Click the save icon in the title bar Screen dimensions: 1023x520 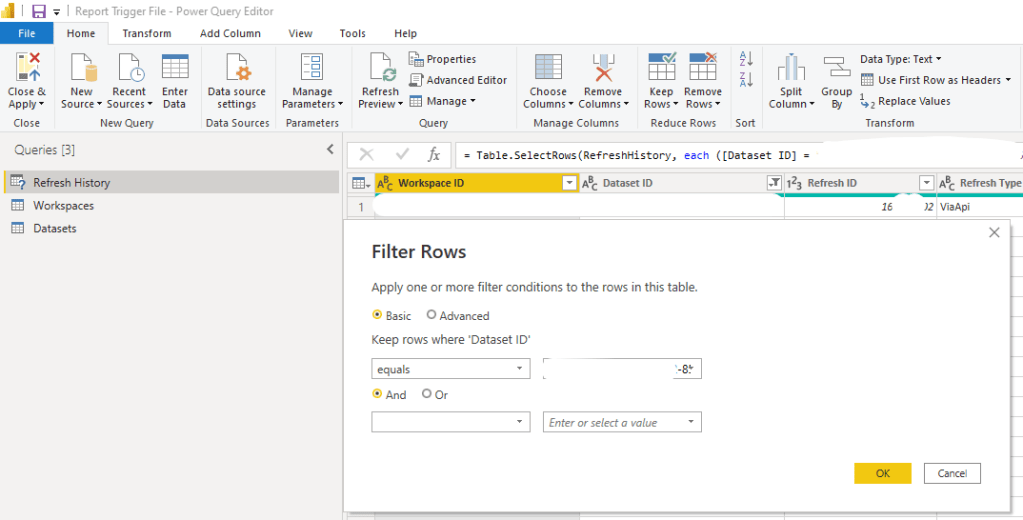click(x=38, y=11)
